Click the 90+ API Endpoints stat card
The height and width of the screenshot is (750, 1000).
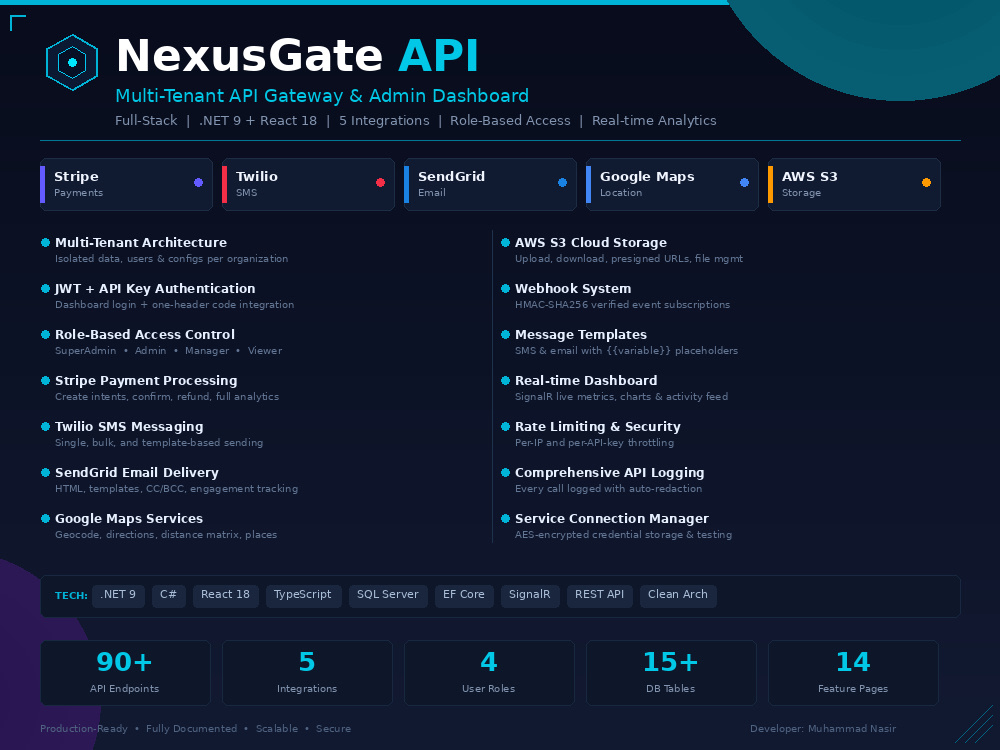[125, 673]
